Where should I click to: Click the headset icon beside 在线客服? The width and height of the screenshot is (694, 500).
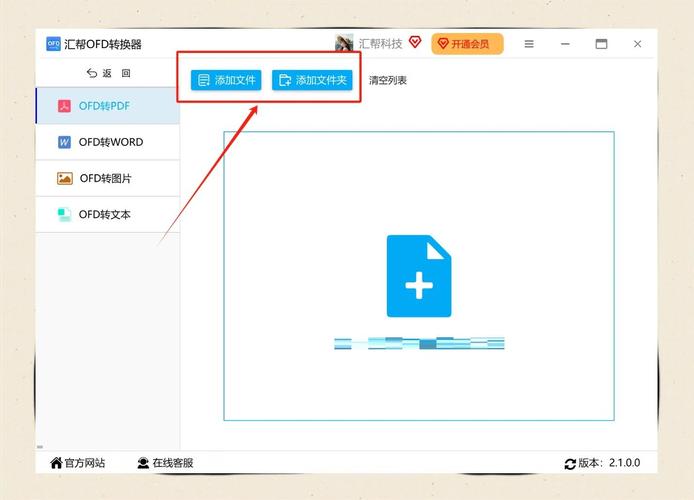(x=143, y=463)
